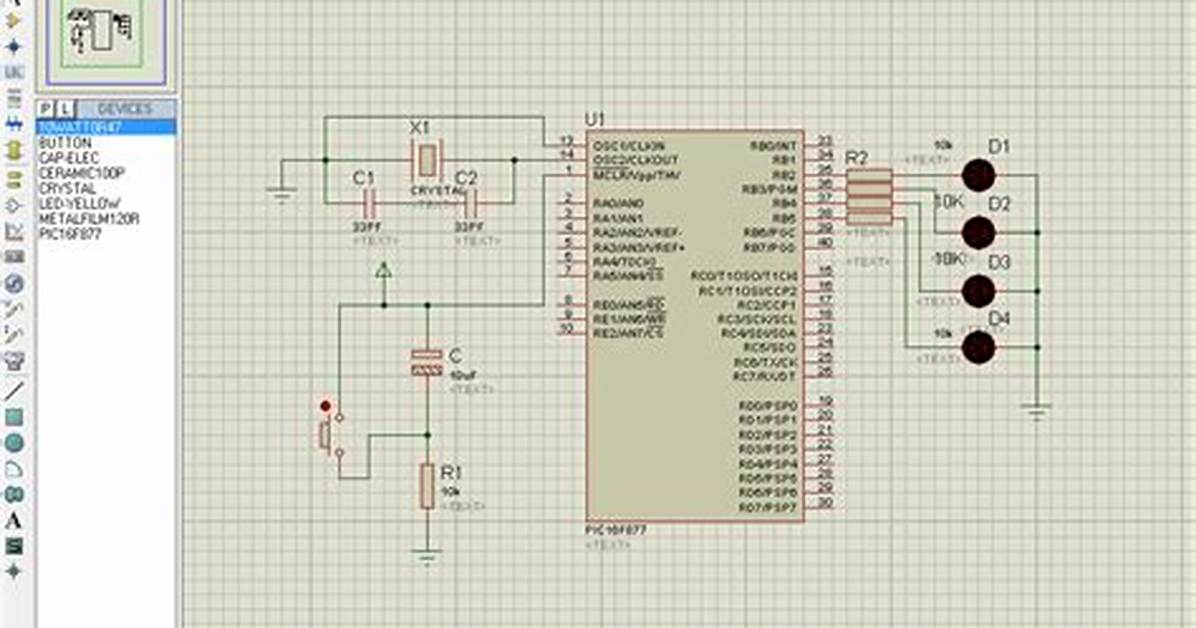1196x628 pixels.
Task: Select capacitor C2 symbol
Action: point(471,203)
